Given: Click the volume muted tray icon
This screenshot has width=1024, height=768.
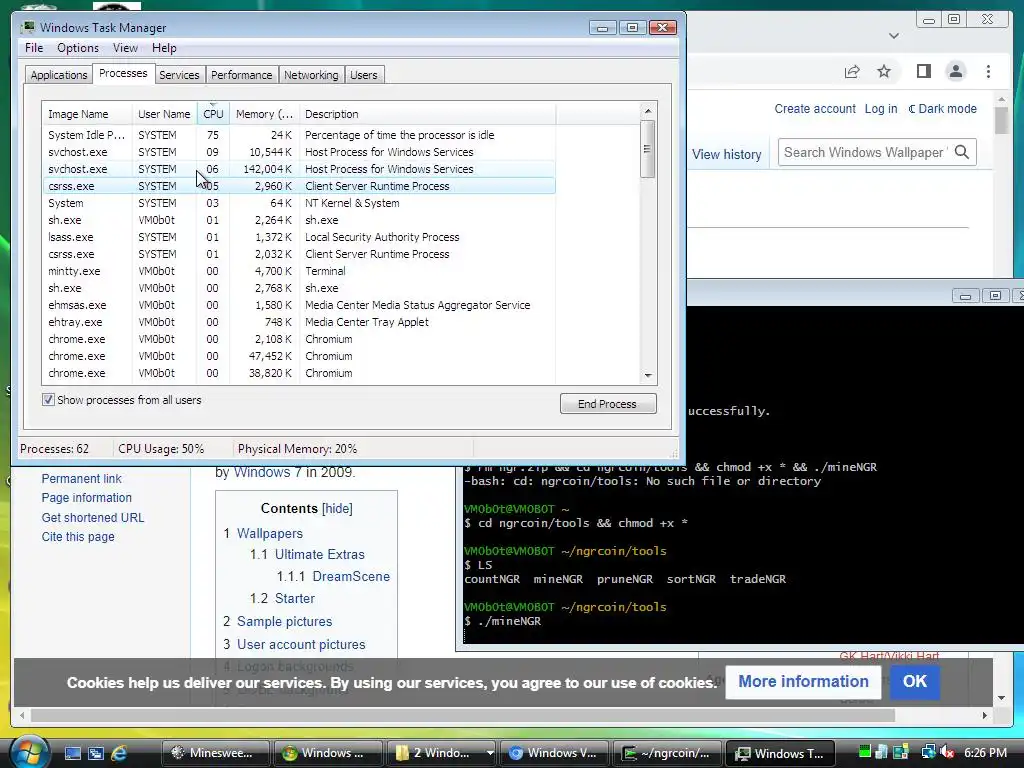Looking at the screenshot, I should [946, 752].
